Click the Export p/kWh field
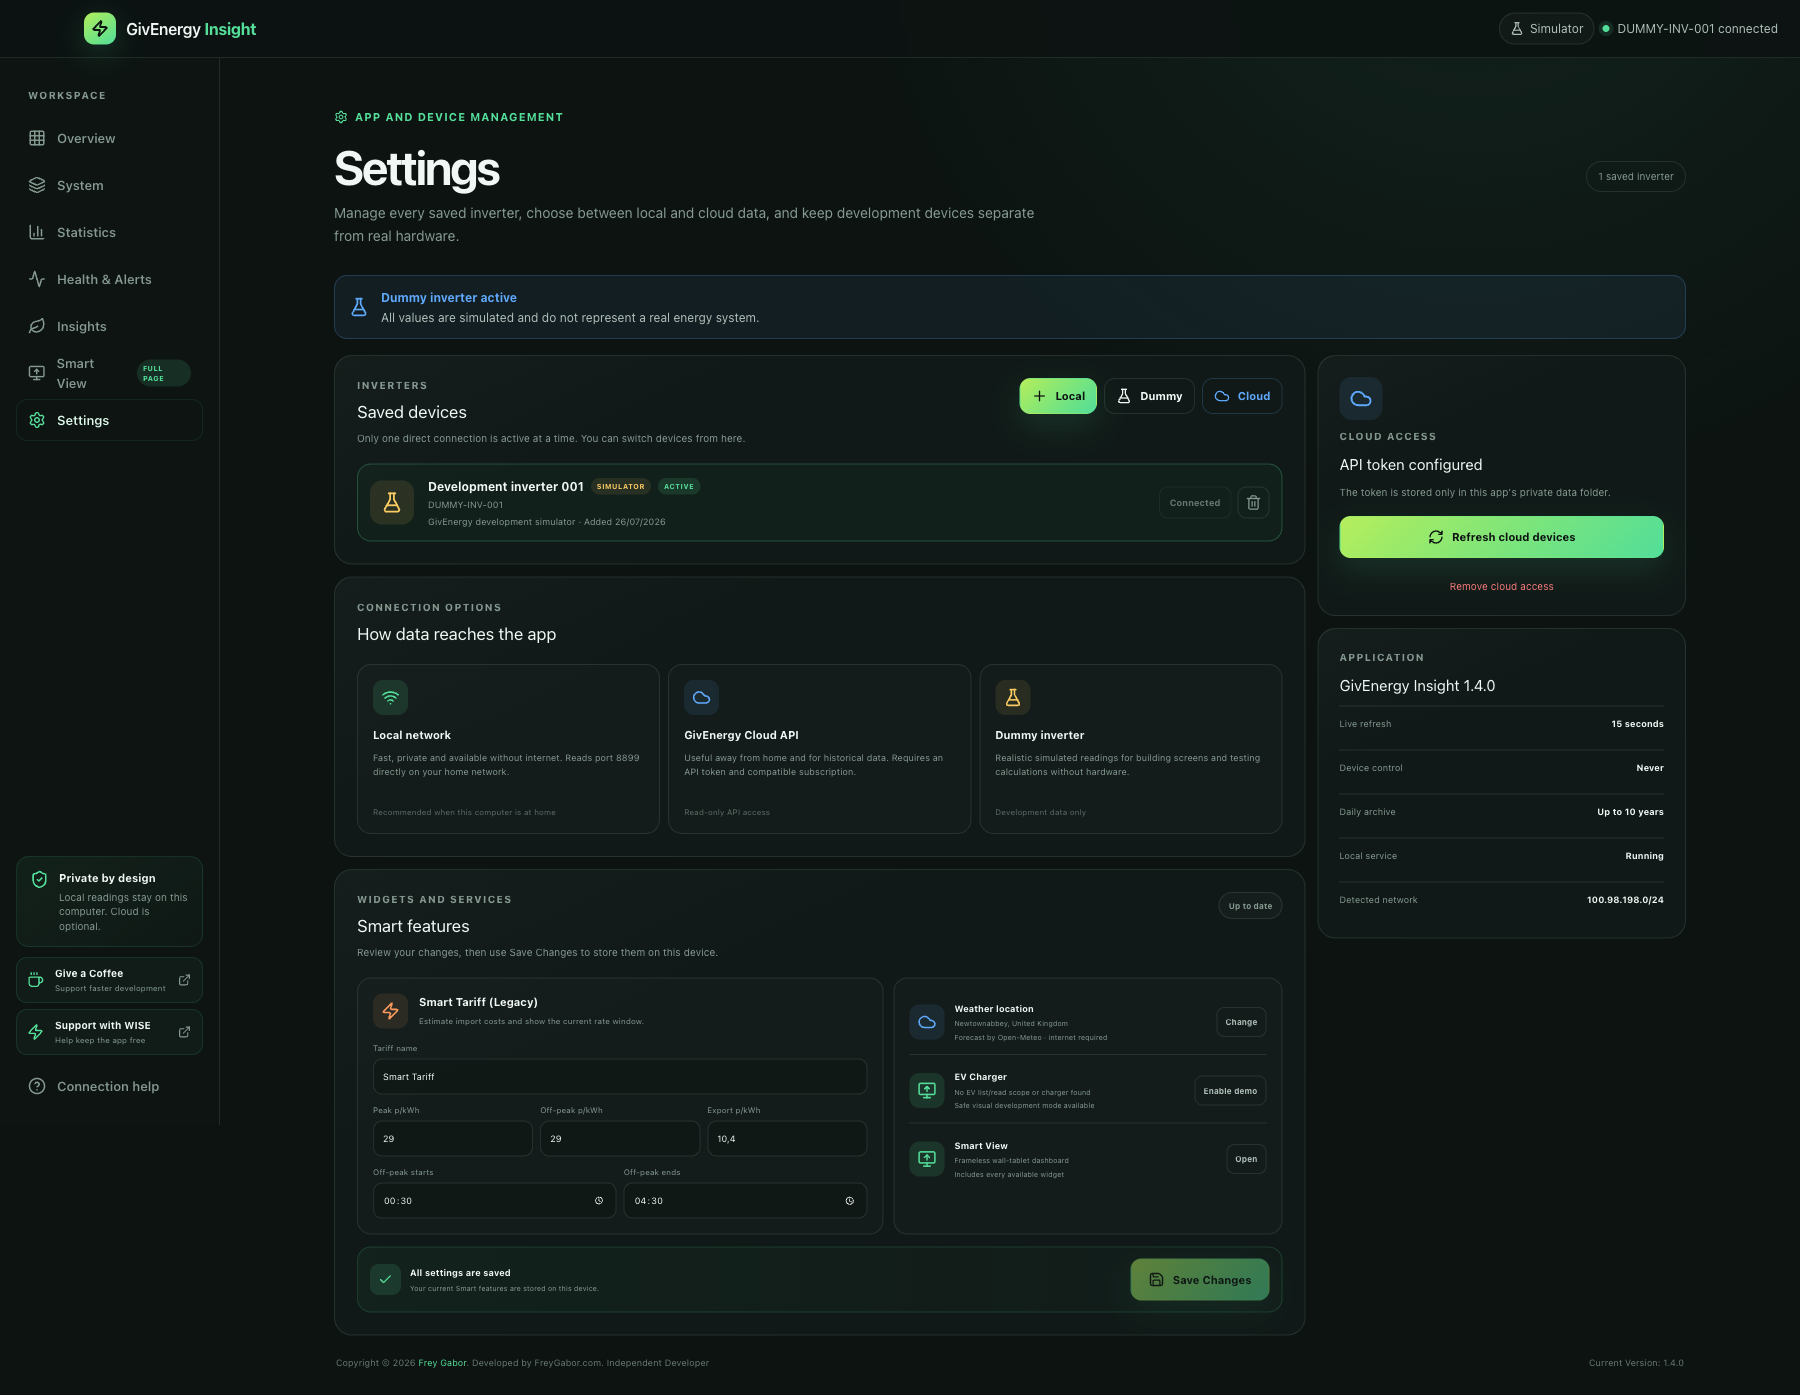Screen dimensions: 1800x1395 787,1139
